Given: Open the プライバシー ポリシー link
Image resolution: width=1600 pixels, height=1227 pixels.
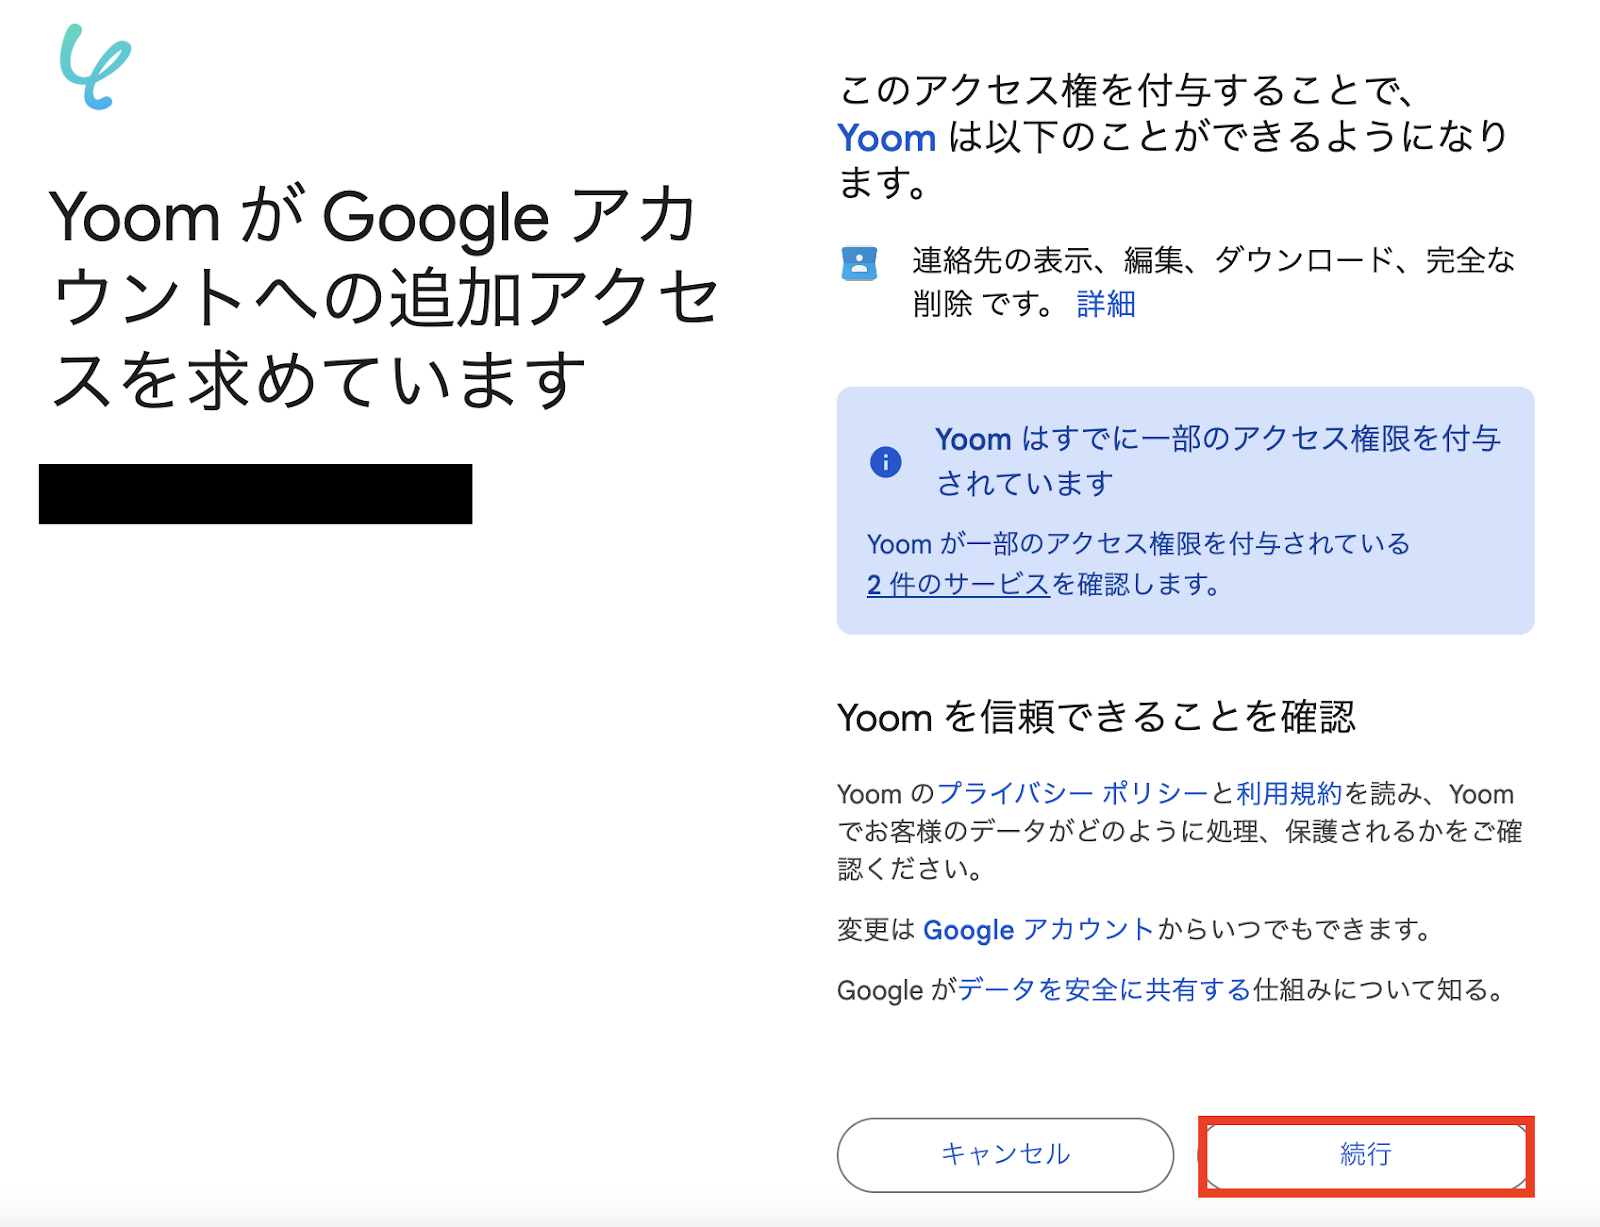Looking at the screenshot, I should pyautogui.click(x=1072, y=794).
